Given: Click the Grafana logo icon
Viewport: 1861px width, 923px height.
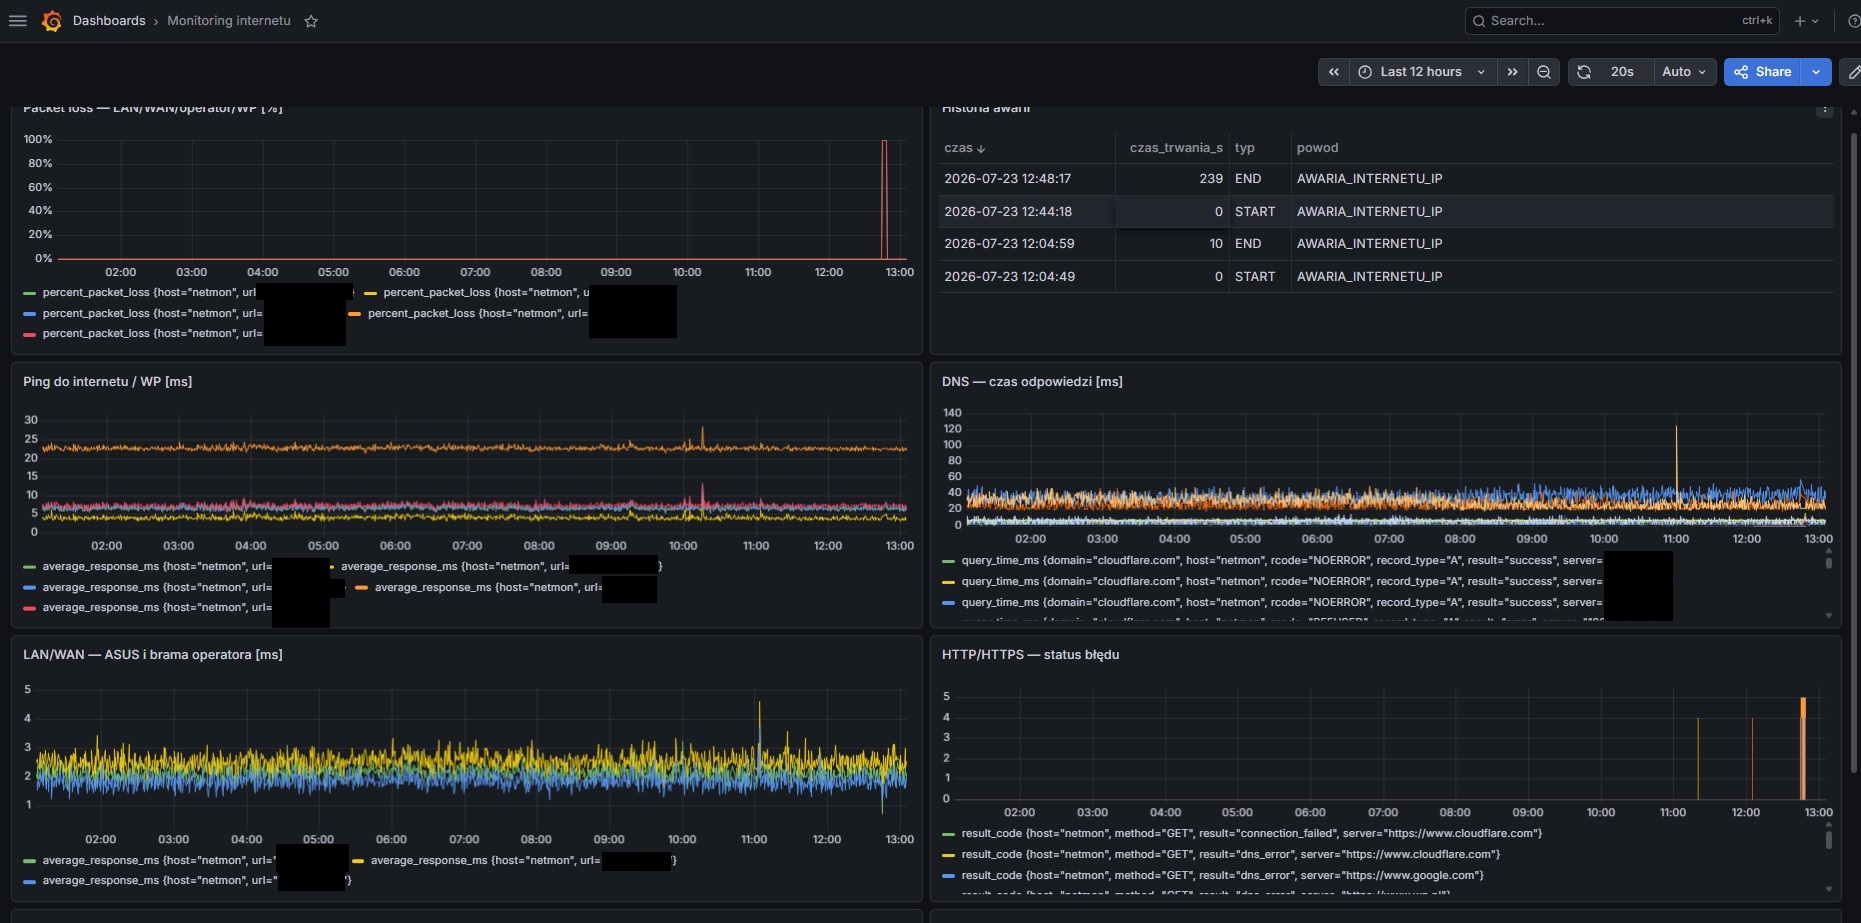Looking at the screenshot, I should pos(52,21).
